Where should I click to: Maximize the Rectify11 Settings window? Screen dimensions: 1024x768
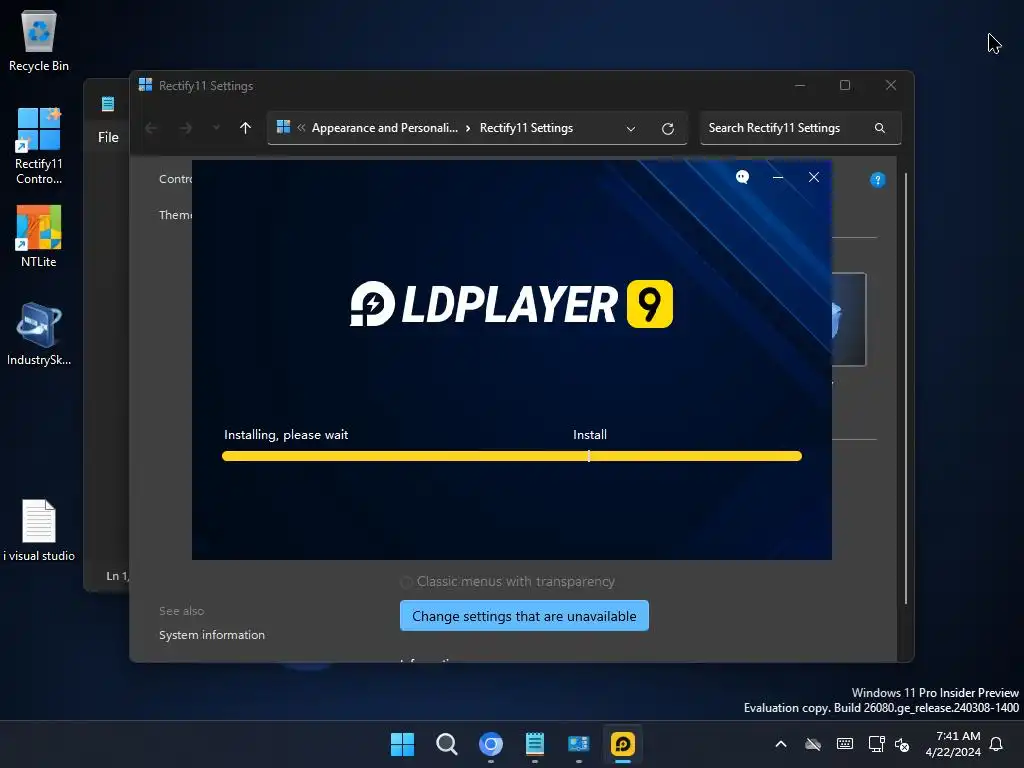click(x=844, y=85)
